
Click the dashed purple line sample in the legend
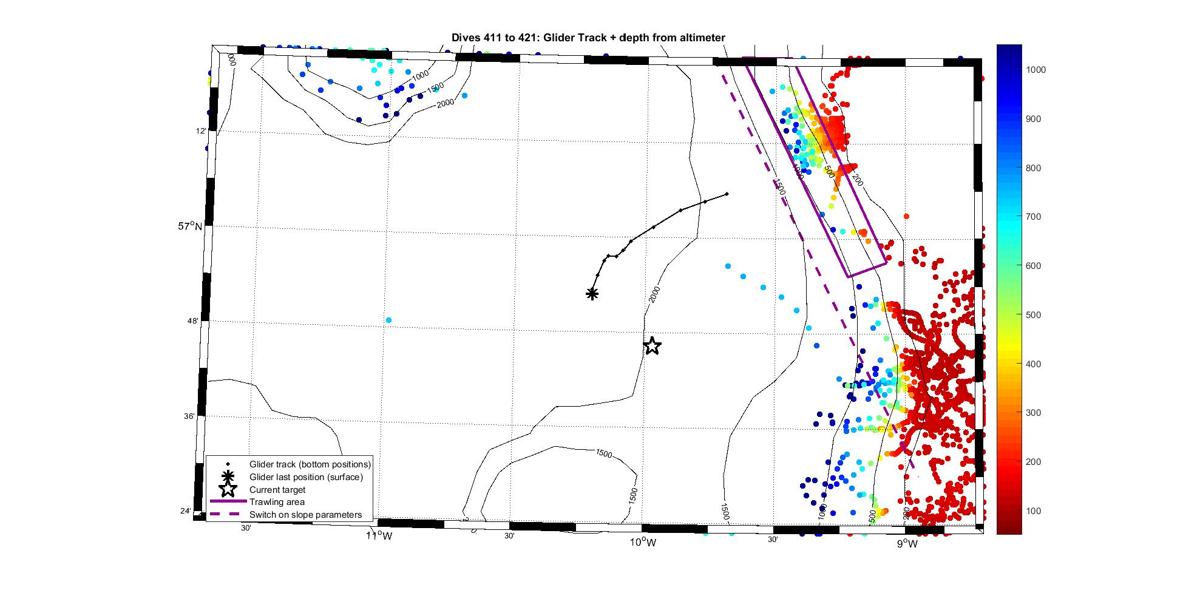228,515
